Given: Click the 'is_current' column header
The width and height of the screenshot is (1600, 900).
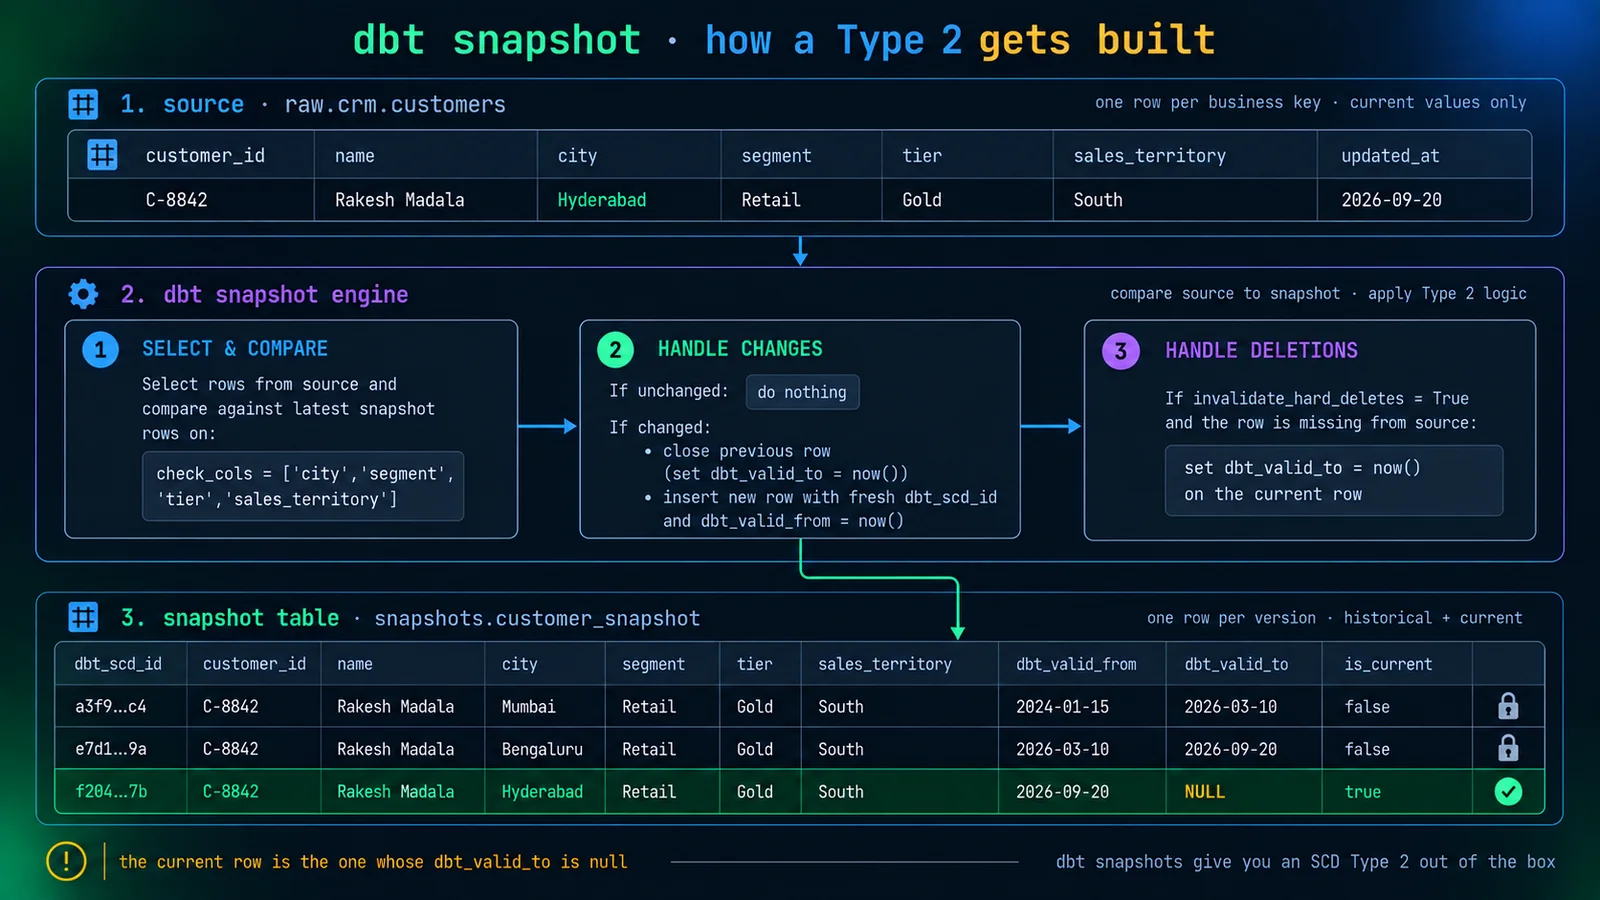Looking at the screenshot, I should pyautogui.click(x=1388, y=664).
